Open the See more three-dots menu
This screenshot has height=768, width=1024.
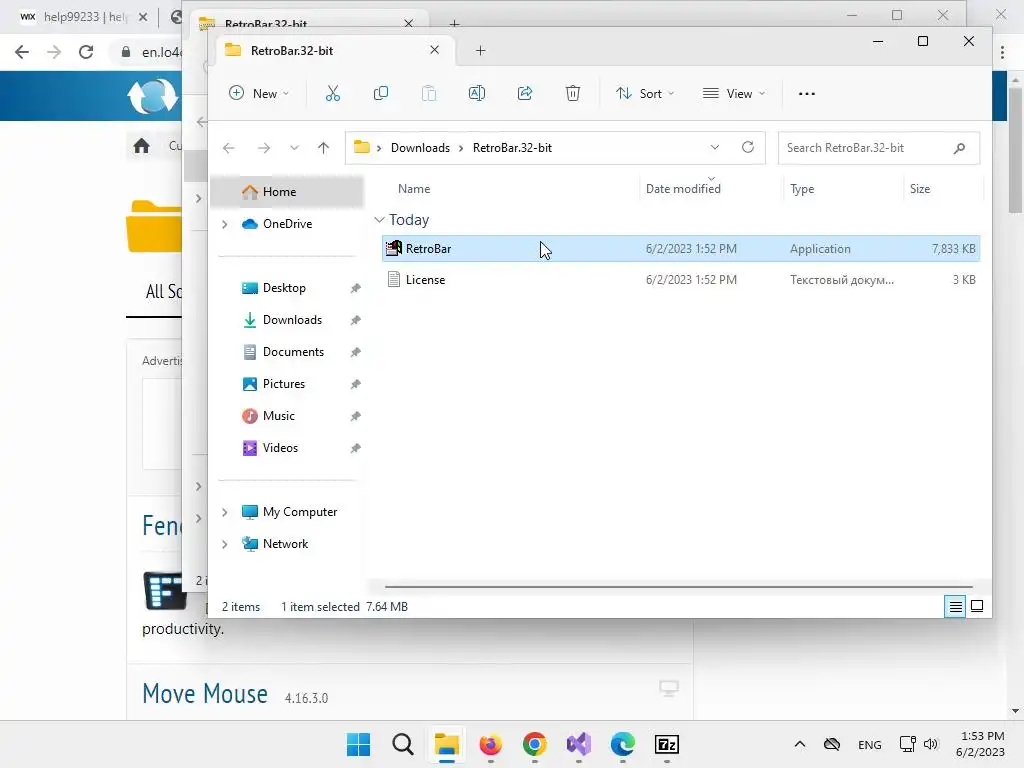tap(807, 93)
